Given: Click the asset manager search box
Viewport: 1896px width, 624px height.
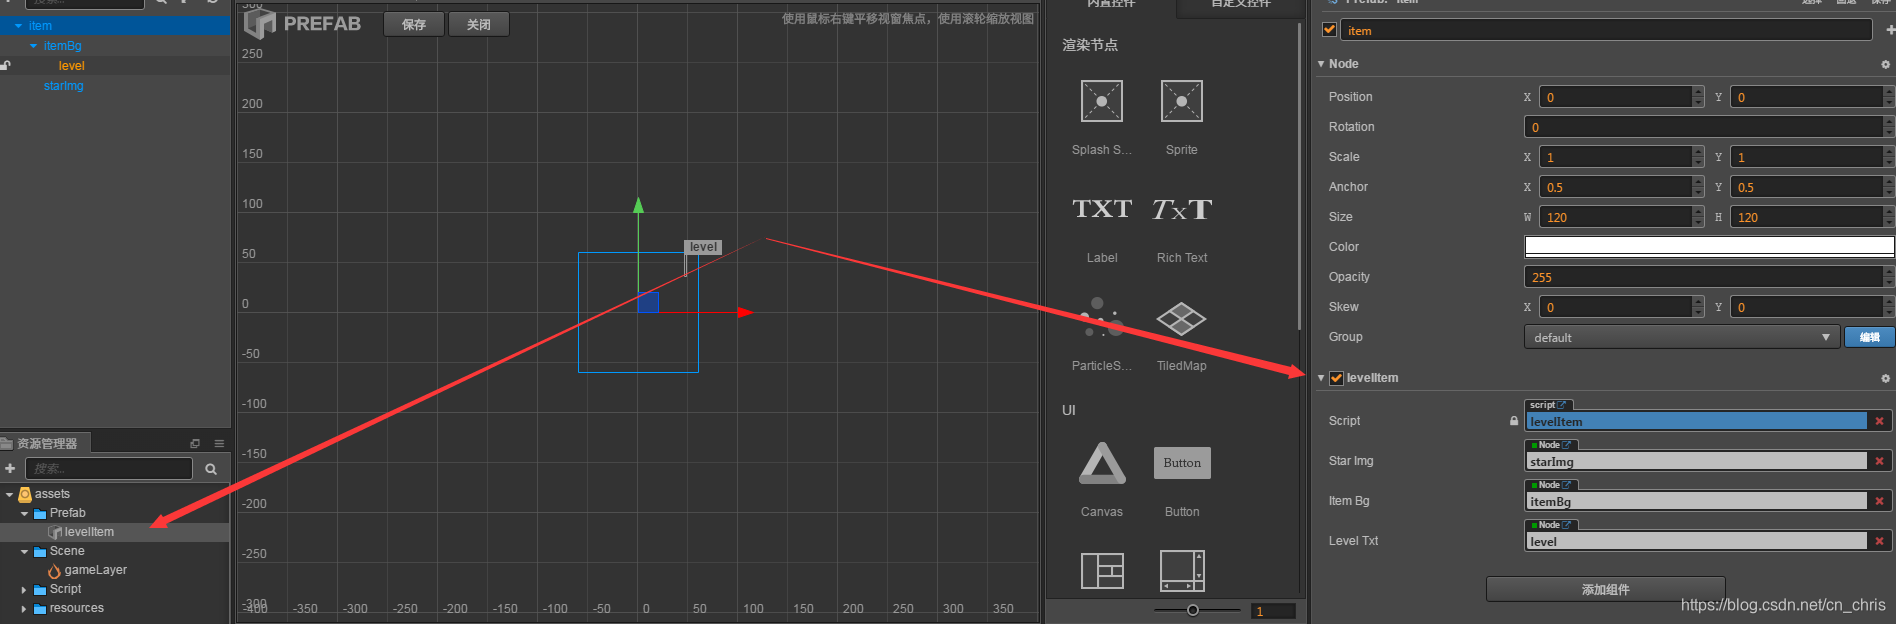Looking at the screenshot, I should tap(108, 468).
